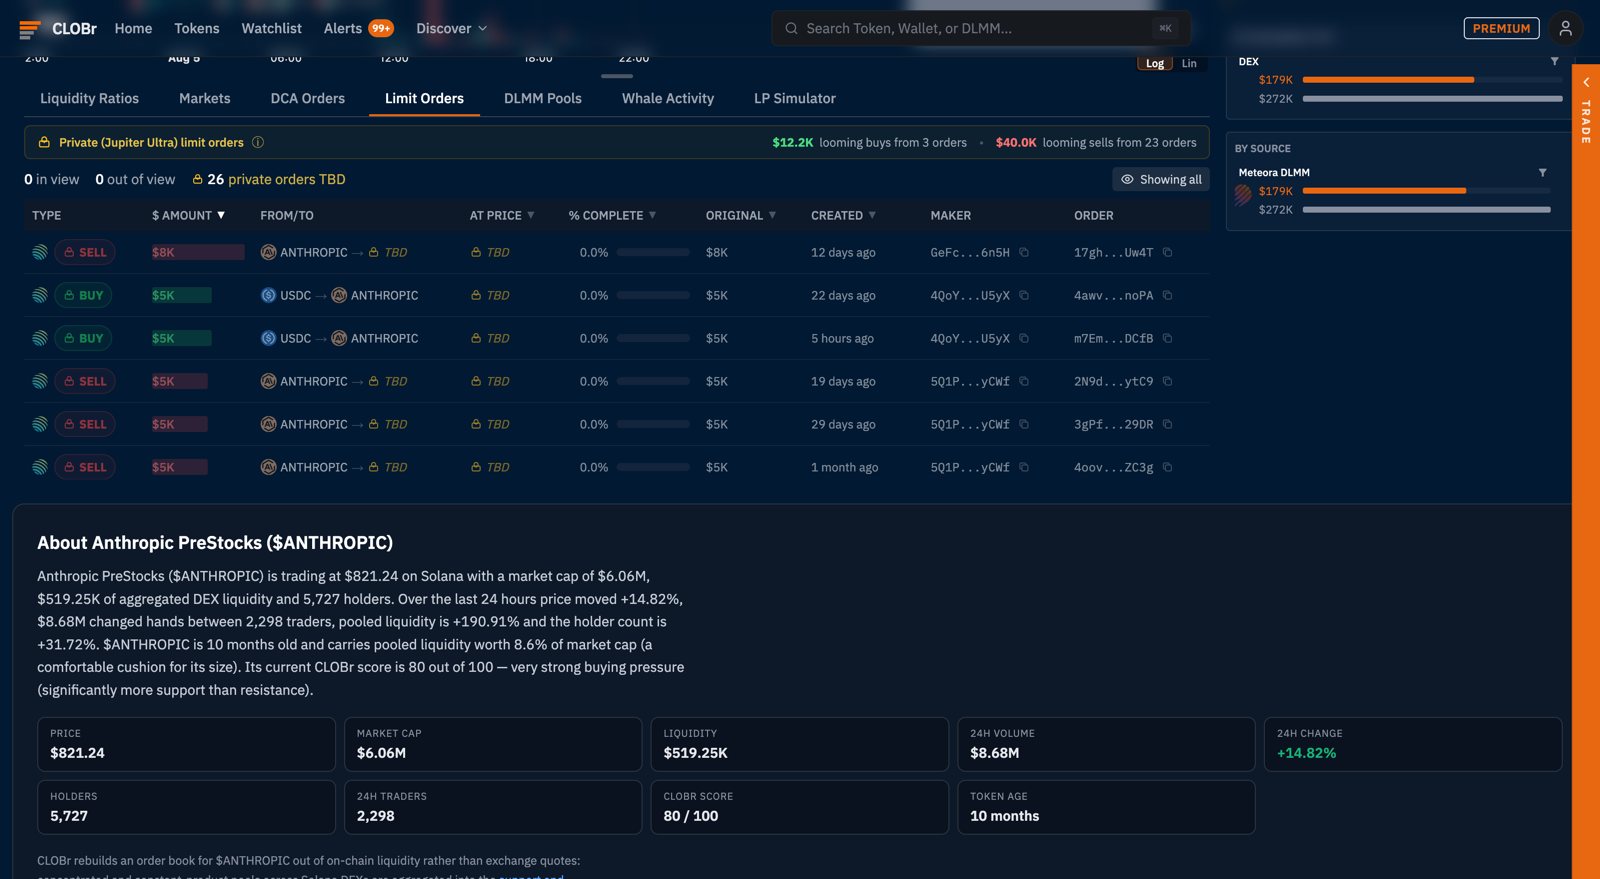This screenshot has width=1600, height=879.
Task: Focus the Search Token, Wallet, or DLMM field
Action: [980, 28]
